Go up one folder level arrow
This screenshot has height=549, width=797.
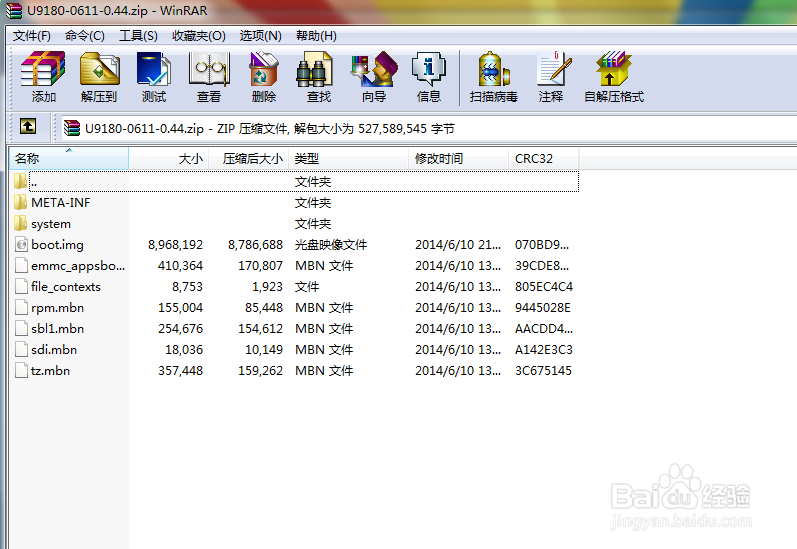[27, 126]
